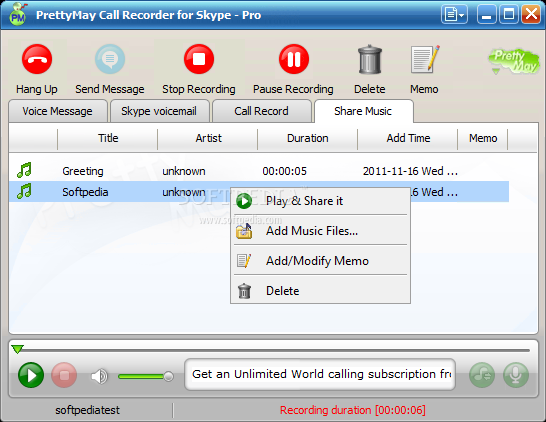Mute via the speaker volume icon
The image size is (546, 422).
tap(99, 376)
